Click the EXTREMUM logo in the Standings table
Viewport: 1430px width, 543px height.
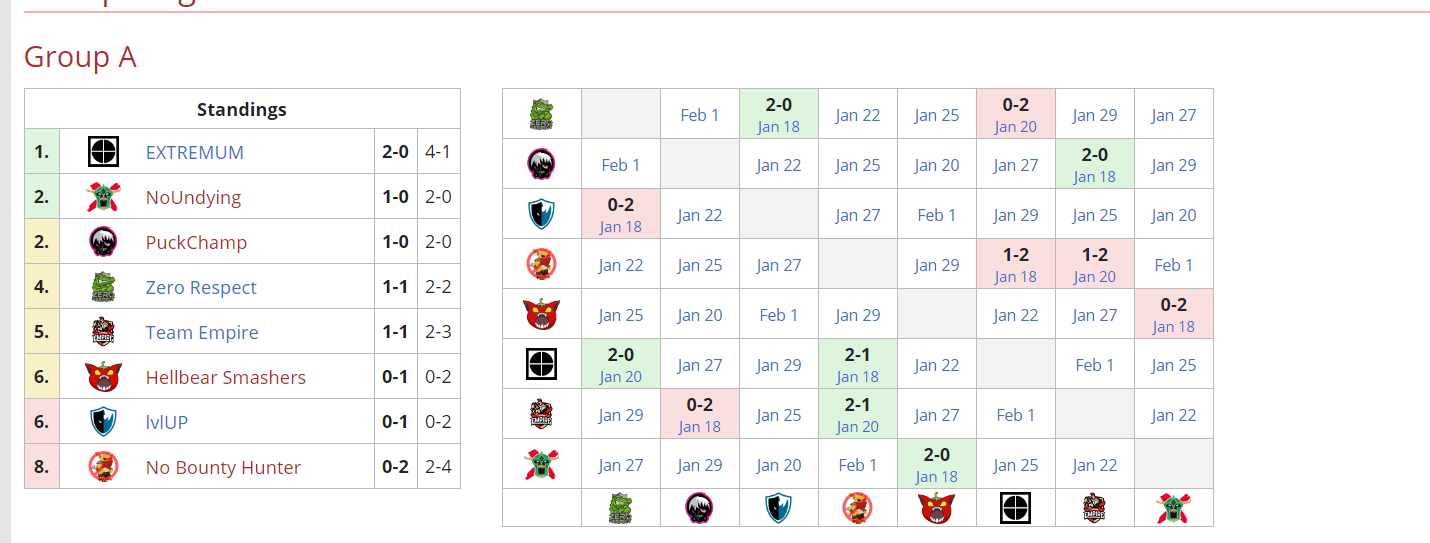click(103, 152)
